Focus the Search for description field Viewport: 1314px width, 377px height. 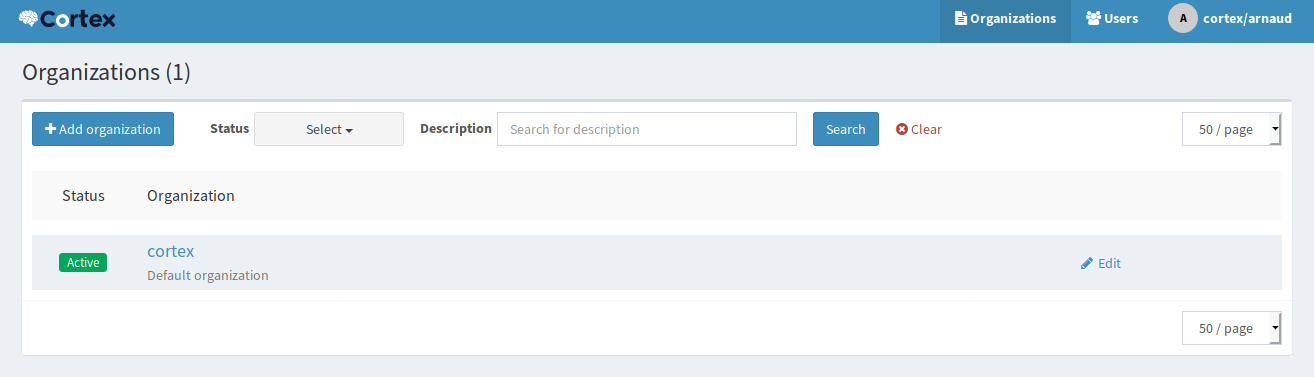click(647, 129)
